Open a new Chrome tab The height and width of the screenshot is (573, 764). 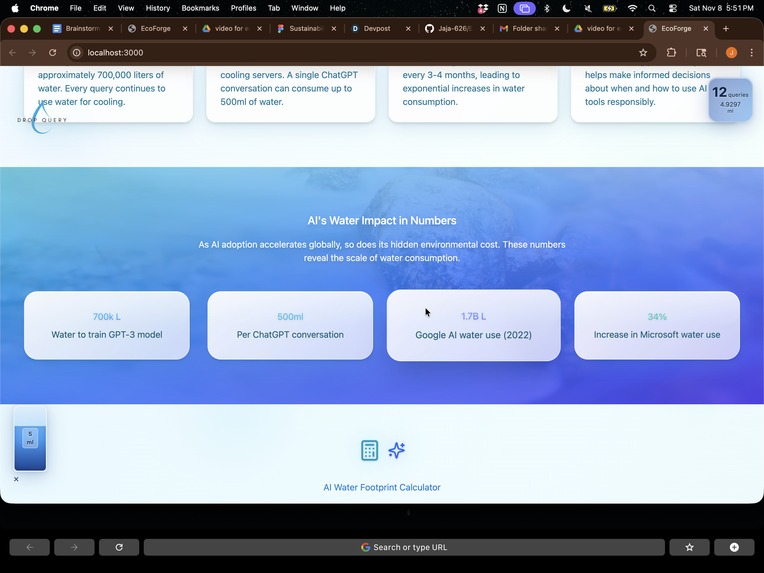726,29
